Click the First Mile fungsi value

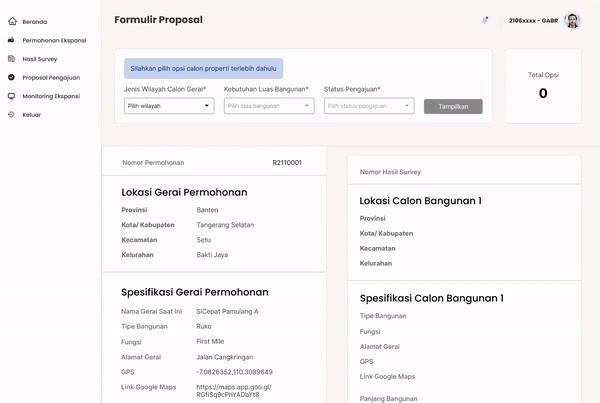[210, 341]
